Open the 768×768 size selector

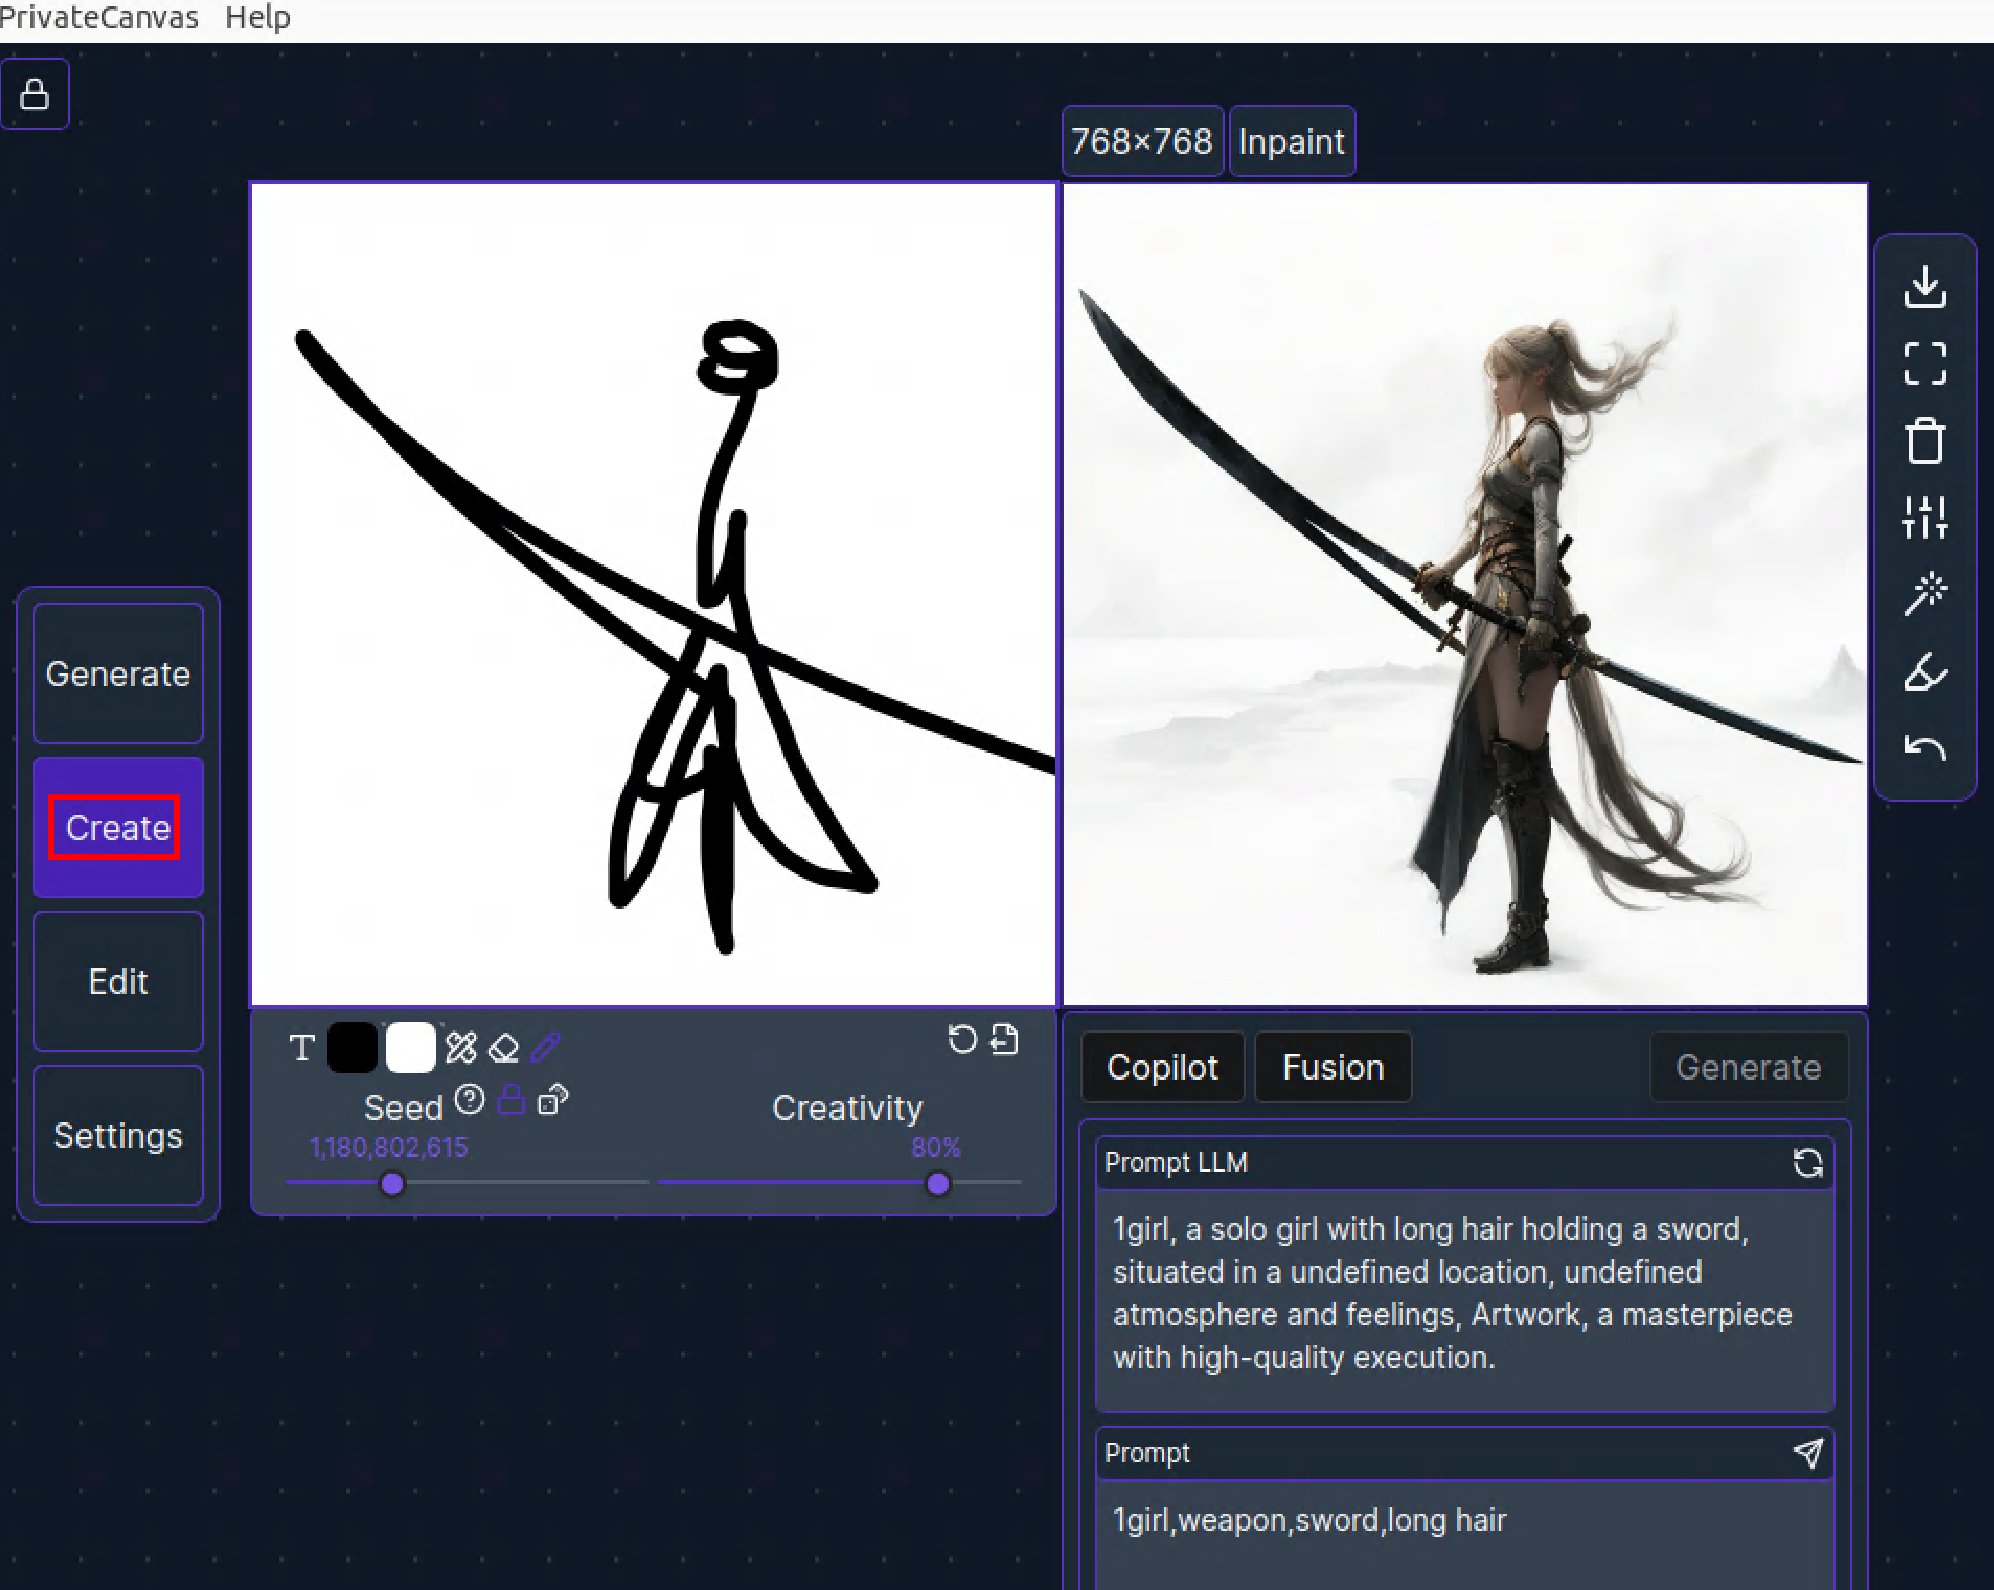point(1142,141)
